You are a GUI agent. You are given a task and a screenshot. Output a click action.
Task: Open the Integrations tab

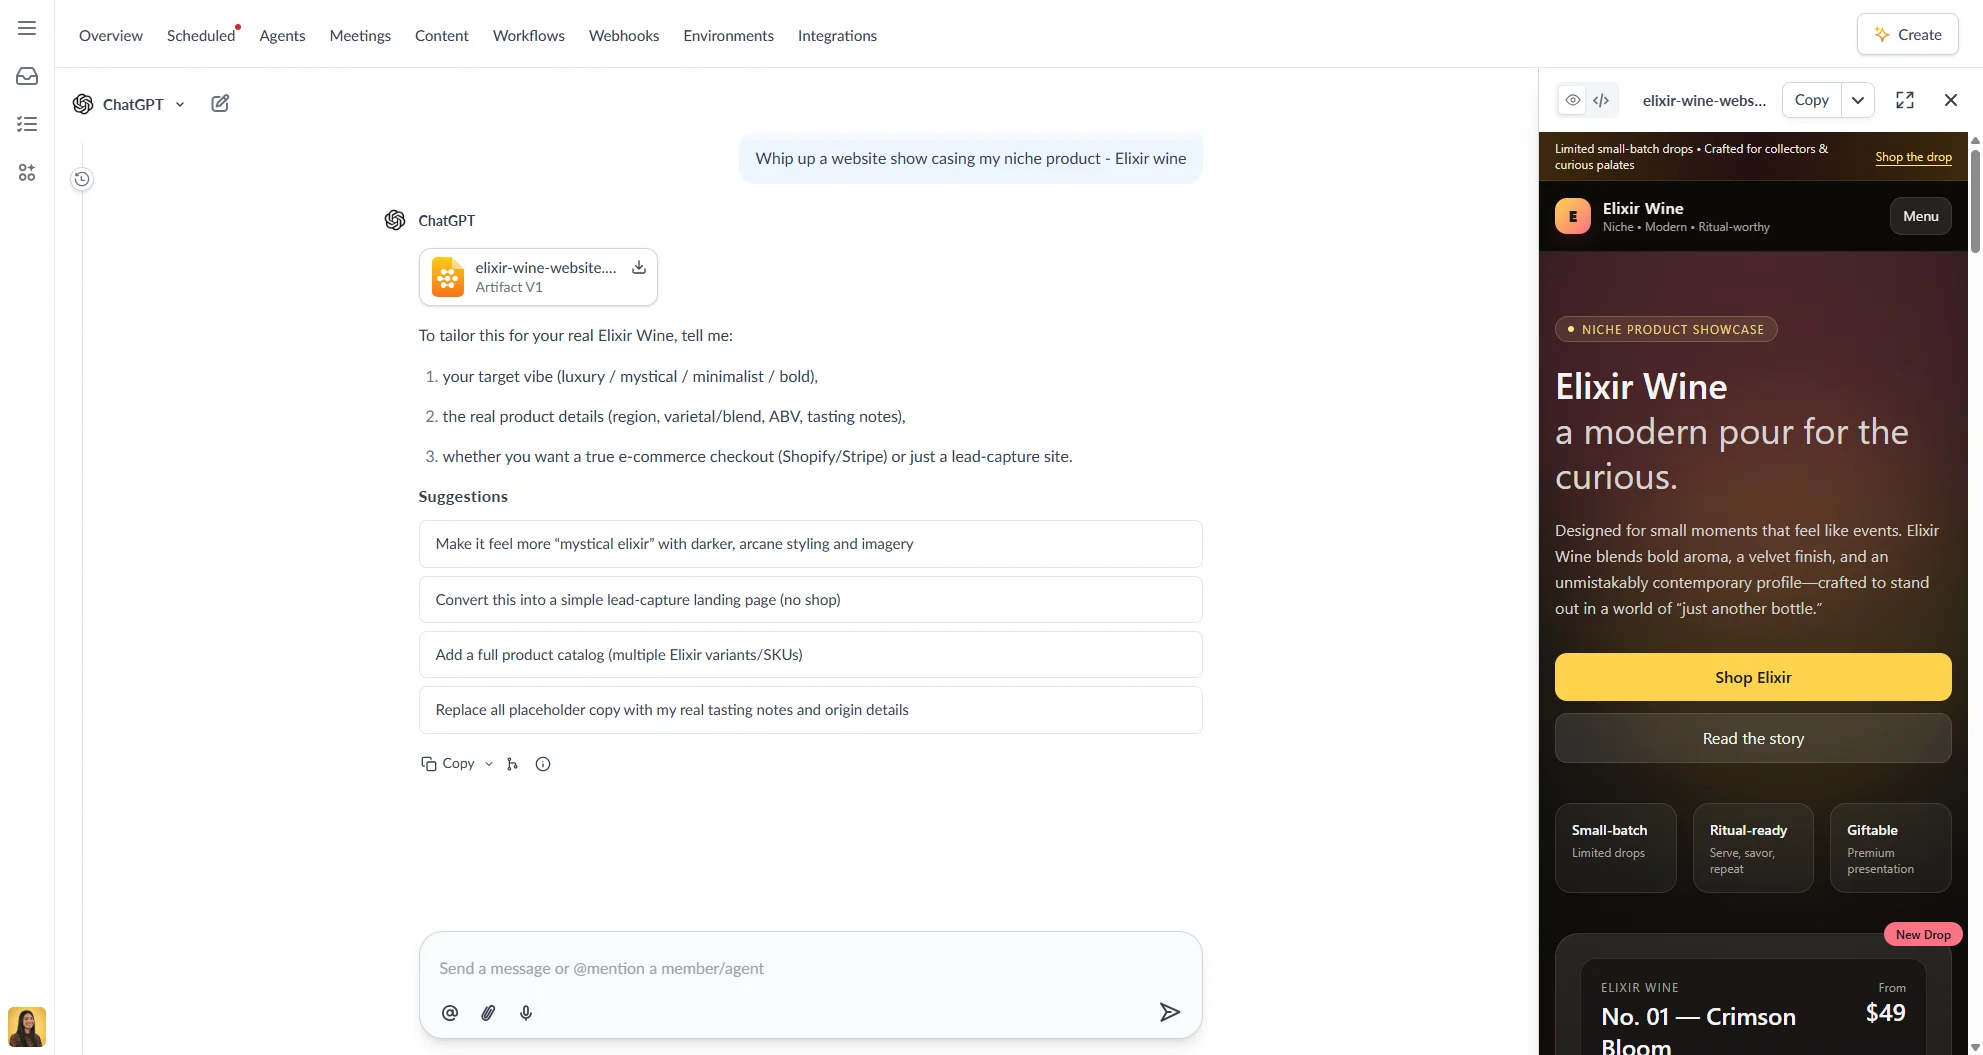[x=836, y=36]
